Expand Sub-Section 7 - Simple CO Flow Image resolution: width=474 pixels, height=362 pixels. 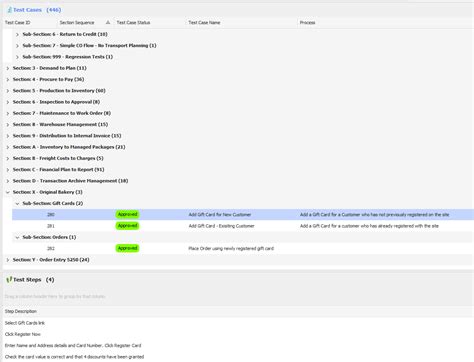tap(17, 46)
